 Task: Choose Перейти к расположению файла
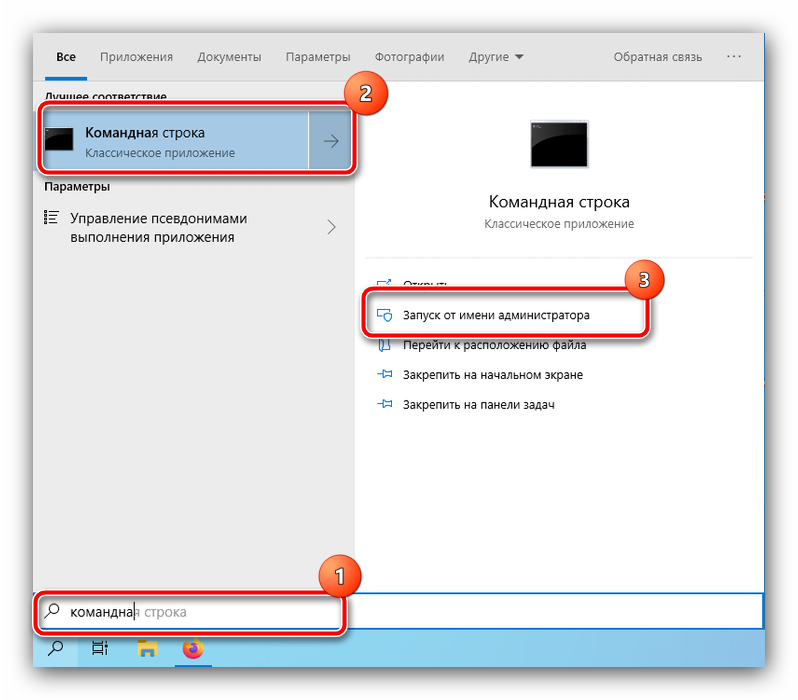coord(494,345)
